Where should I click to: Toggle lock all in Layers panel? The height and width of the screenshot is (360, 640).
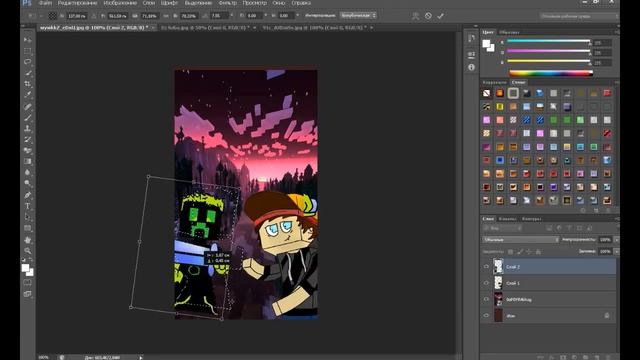(x=538, y=252)
